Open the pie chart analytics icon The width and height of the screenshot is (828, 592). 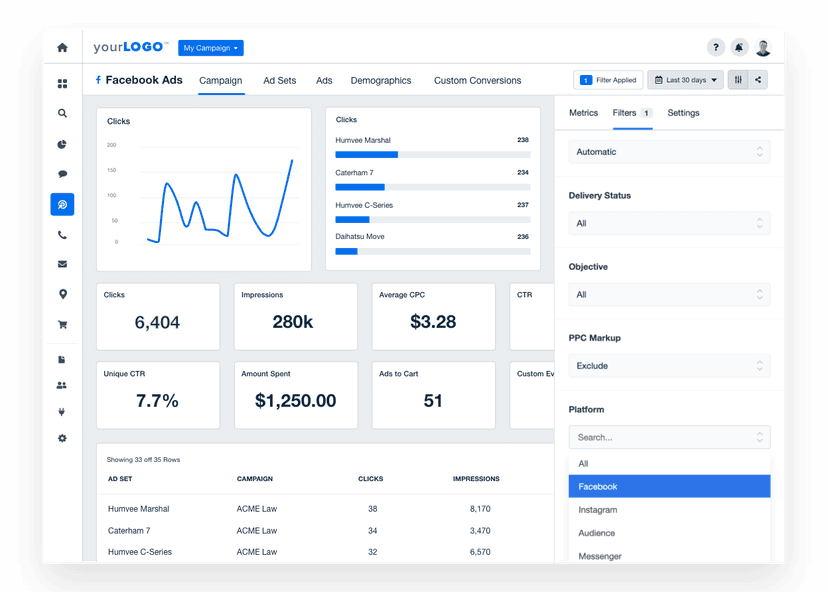point(62,143)
